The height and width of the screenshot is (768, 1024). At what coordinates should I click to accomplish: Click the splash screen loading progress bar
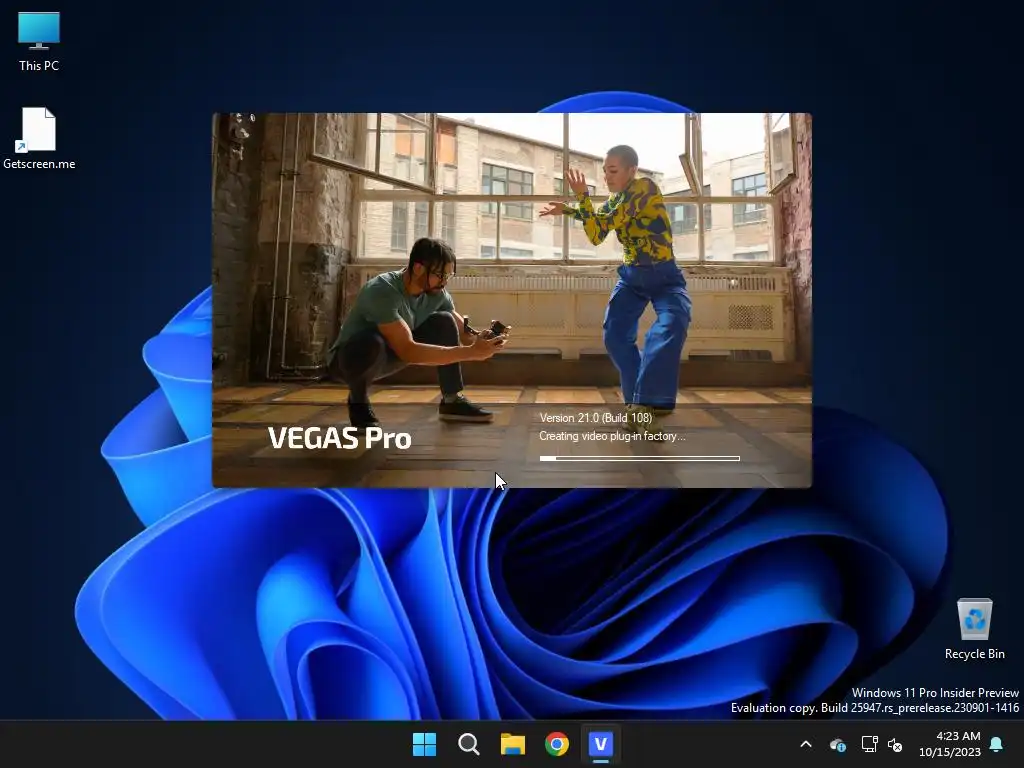(x=639, y=458)
